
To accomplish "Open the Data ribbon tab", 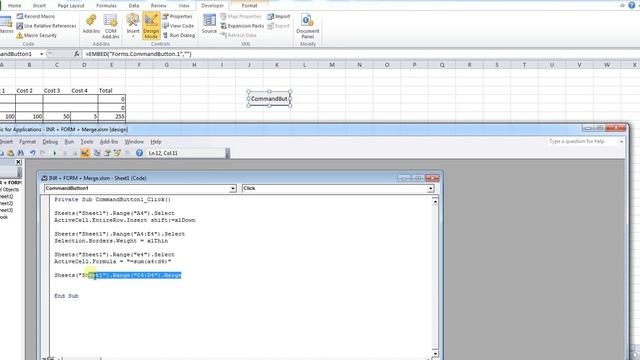I will (x=134, y=6).
